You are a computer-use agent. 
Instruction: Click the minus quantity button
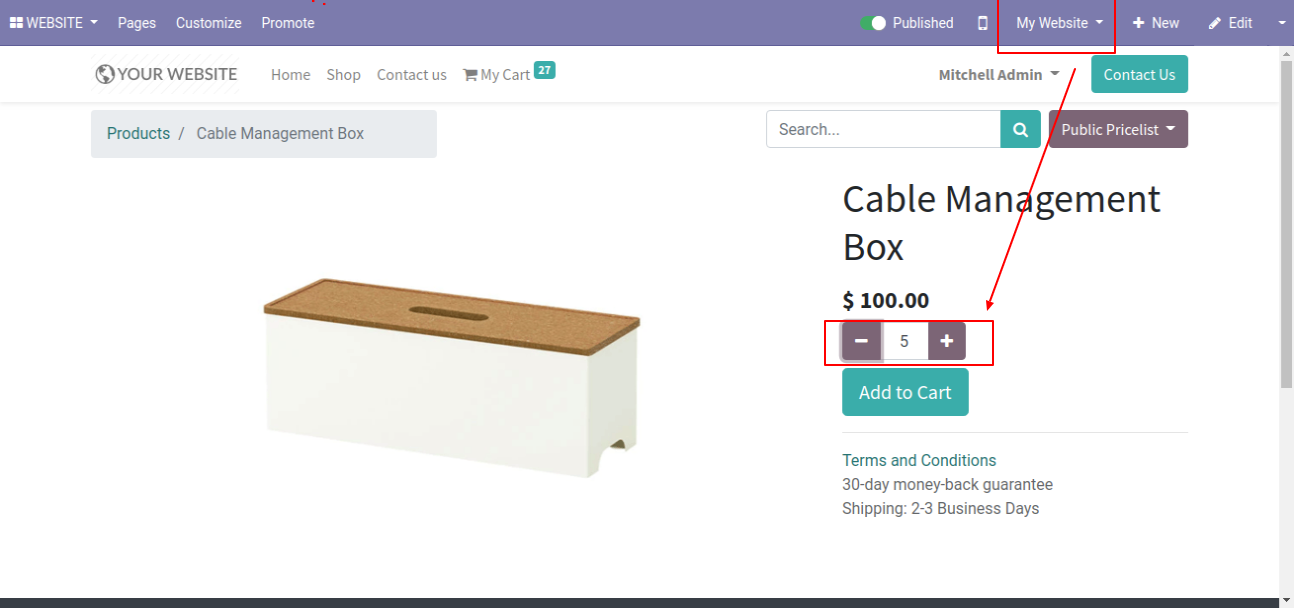point(861,341)
